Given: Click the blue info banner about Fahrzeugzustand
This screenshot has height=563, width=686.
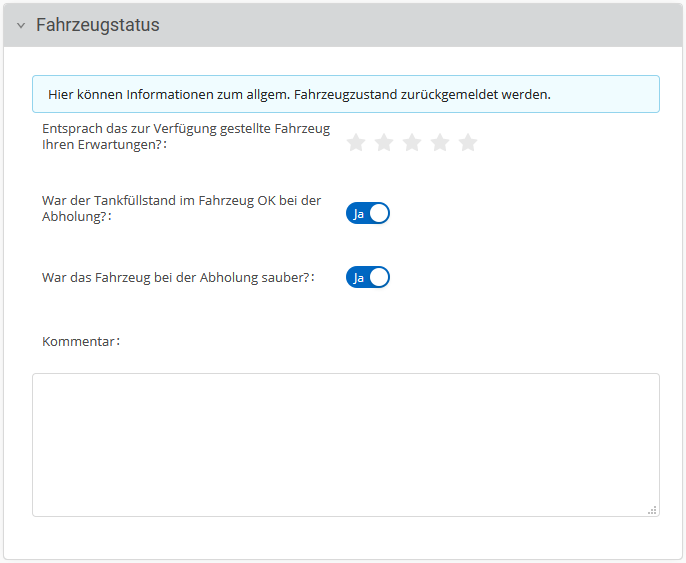Looking at the screenshot, I should point(345,94).
